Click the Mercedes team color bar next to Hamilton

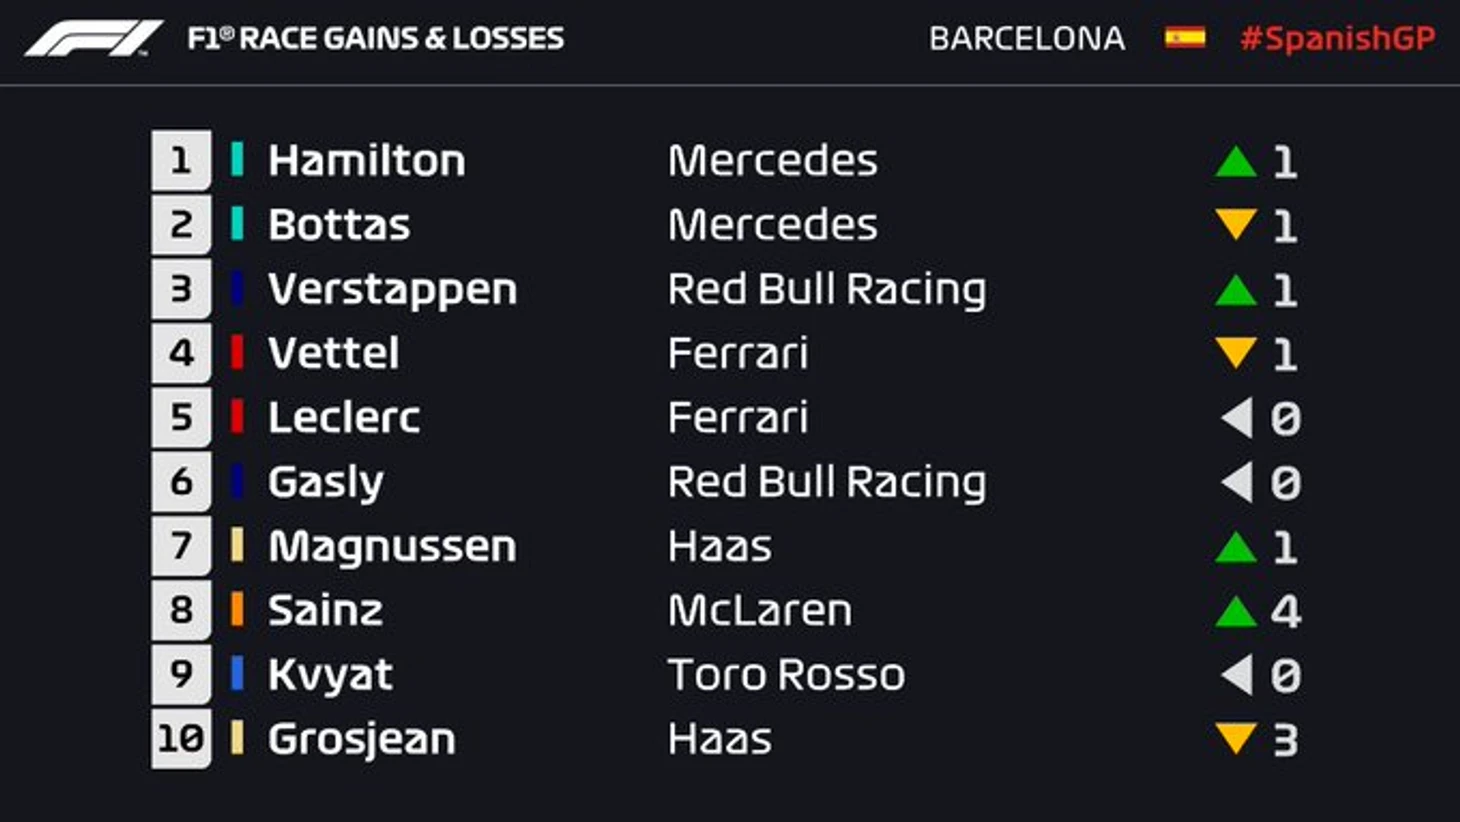pos(237,160)
